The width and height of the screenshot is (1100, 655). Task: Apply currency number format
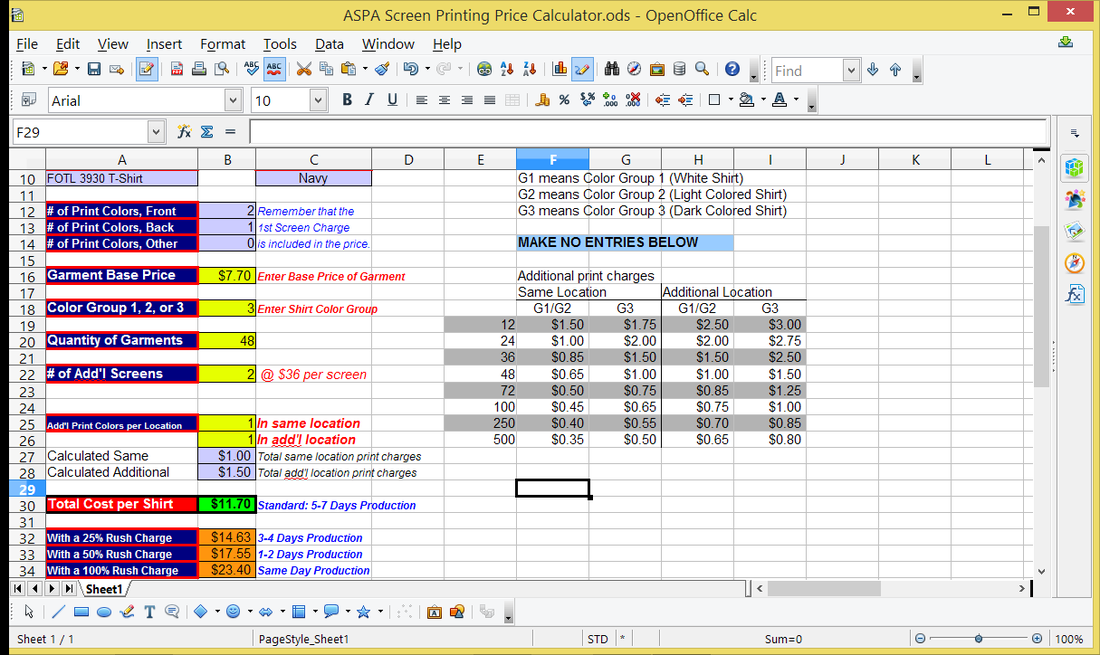[543, 100]
